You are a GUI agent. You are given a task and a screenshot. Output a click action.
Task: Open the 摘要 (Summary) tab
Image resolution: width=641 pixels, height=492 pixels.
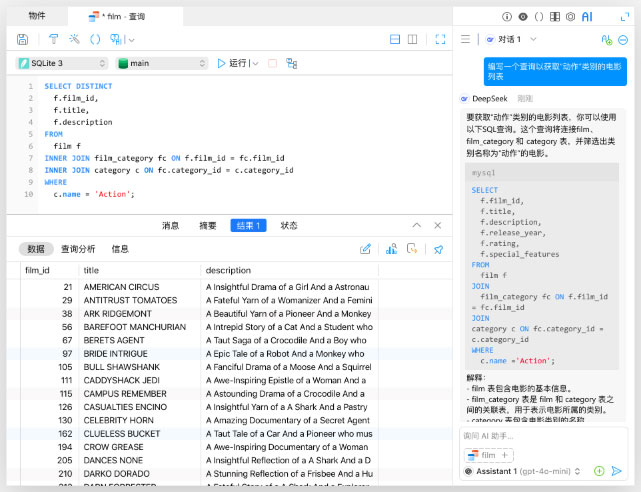tap(208, 226)
